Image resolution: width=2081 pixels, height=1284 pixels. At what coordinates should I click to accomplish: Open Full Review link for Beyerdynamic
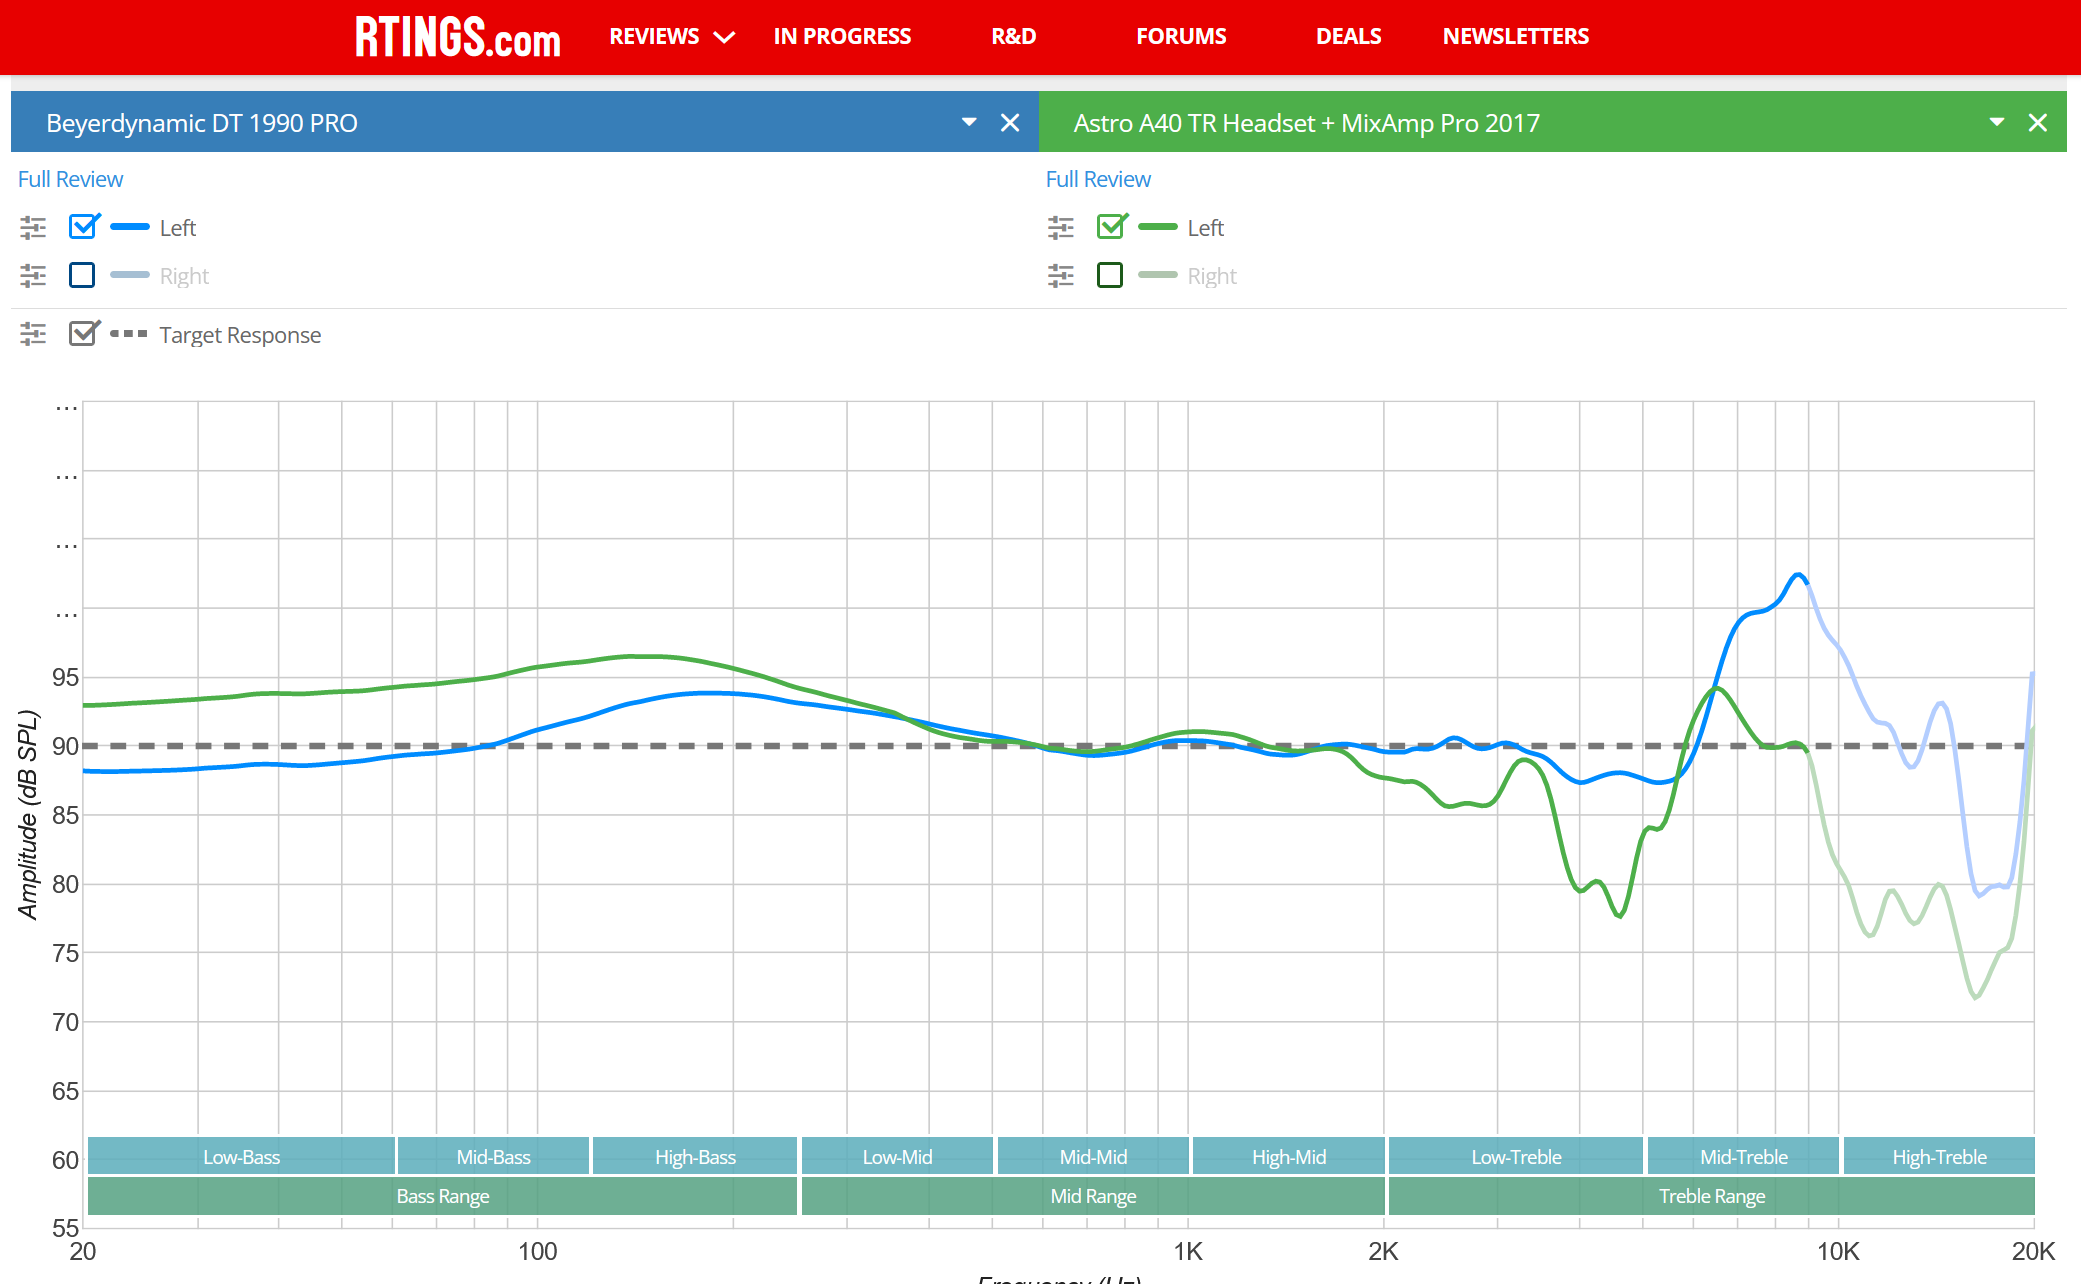pyautogui.click(x=70, y=179)
